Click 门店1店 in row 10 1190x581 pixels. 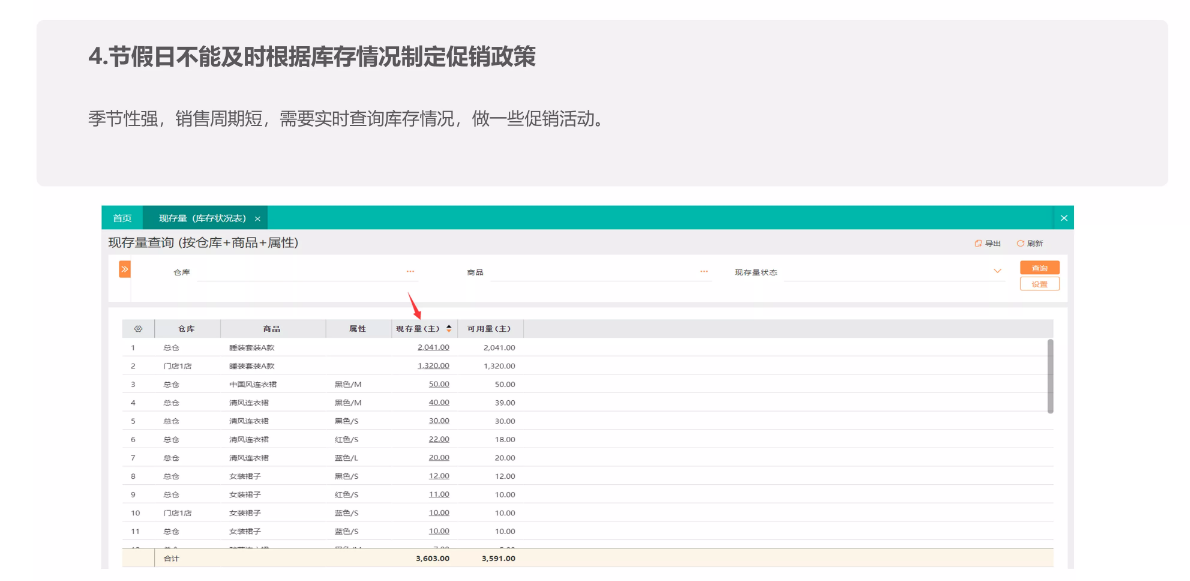178,513
